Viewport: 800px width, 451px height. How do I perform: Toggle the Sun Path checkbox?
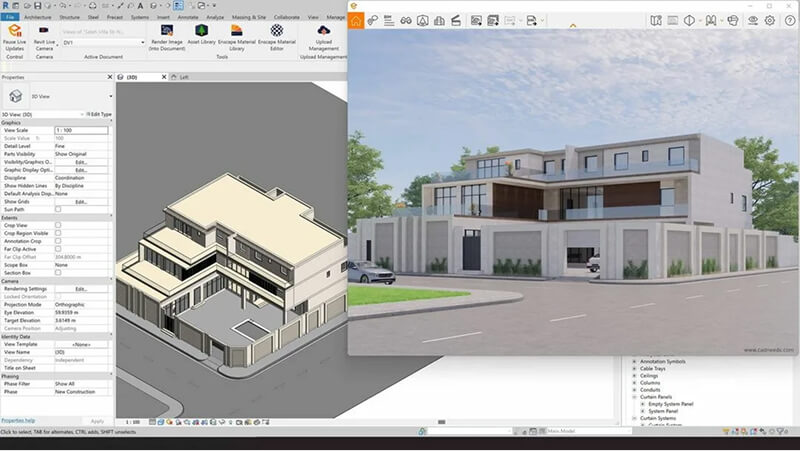(58, 209)
